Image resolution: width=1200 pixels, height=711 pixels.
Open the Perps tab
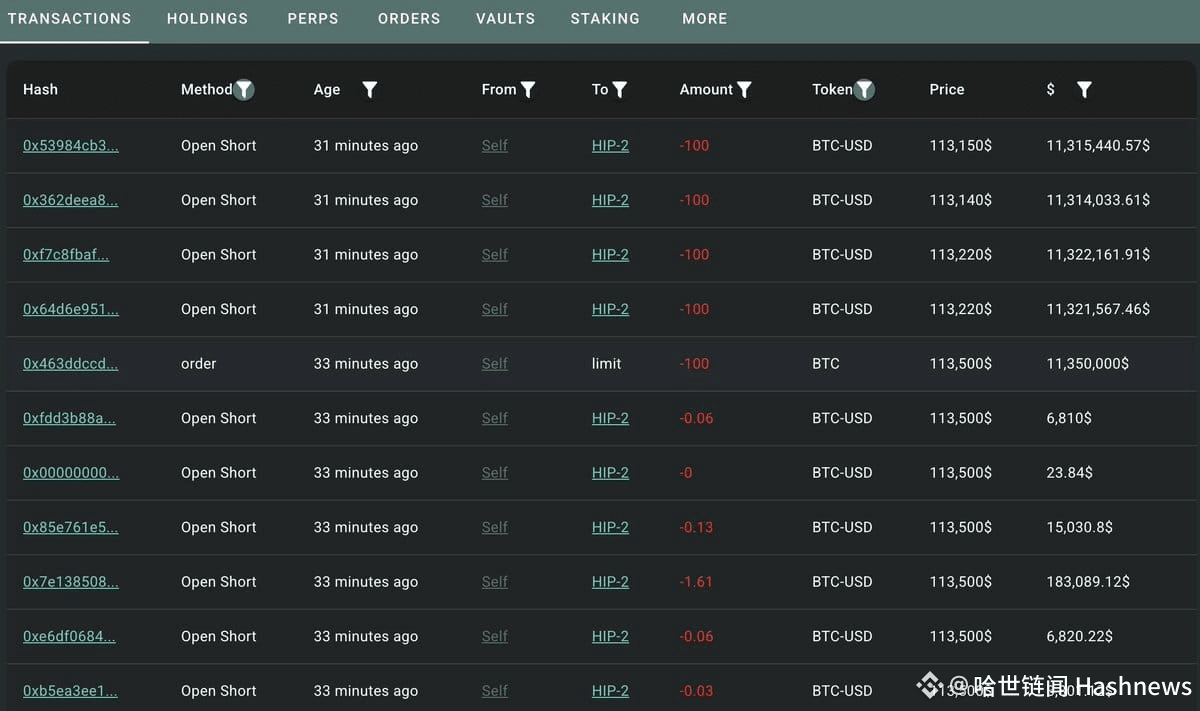(x=313, y=19)
